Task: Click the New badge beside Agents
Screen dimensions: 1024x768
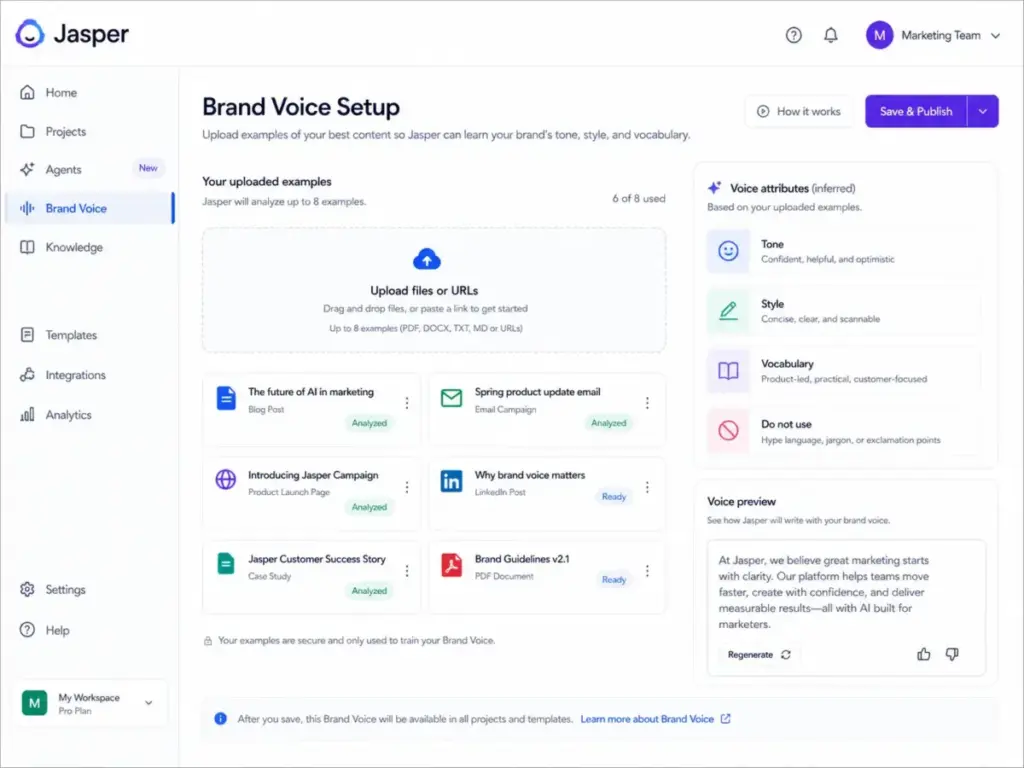Action: point(148,168)
